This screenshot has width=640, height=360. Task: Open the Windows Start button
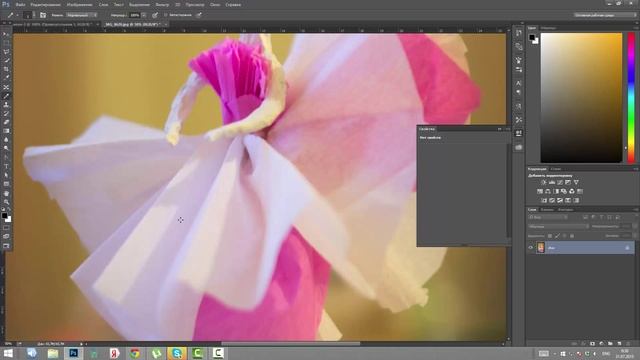pyautogui.click(x=8, y=353)
